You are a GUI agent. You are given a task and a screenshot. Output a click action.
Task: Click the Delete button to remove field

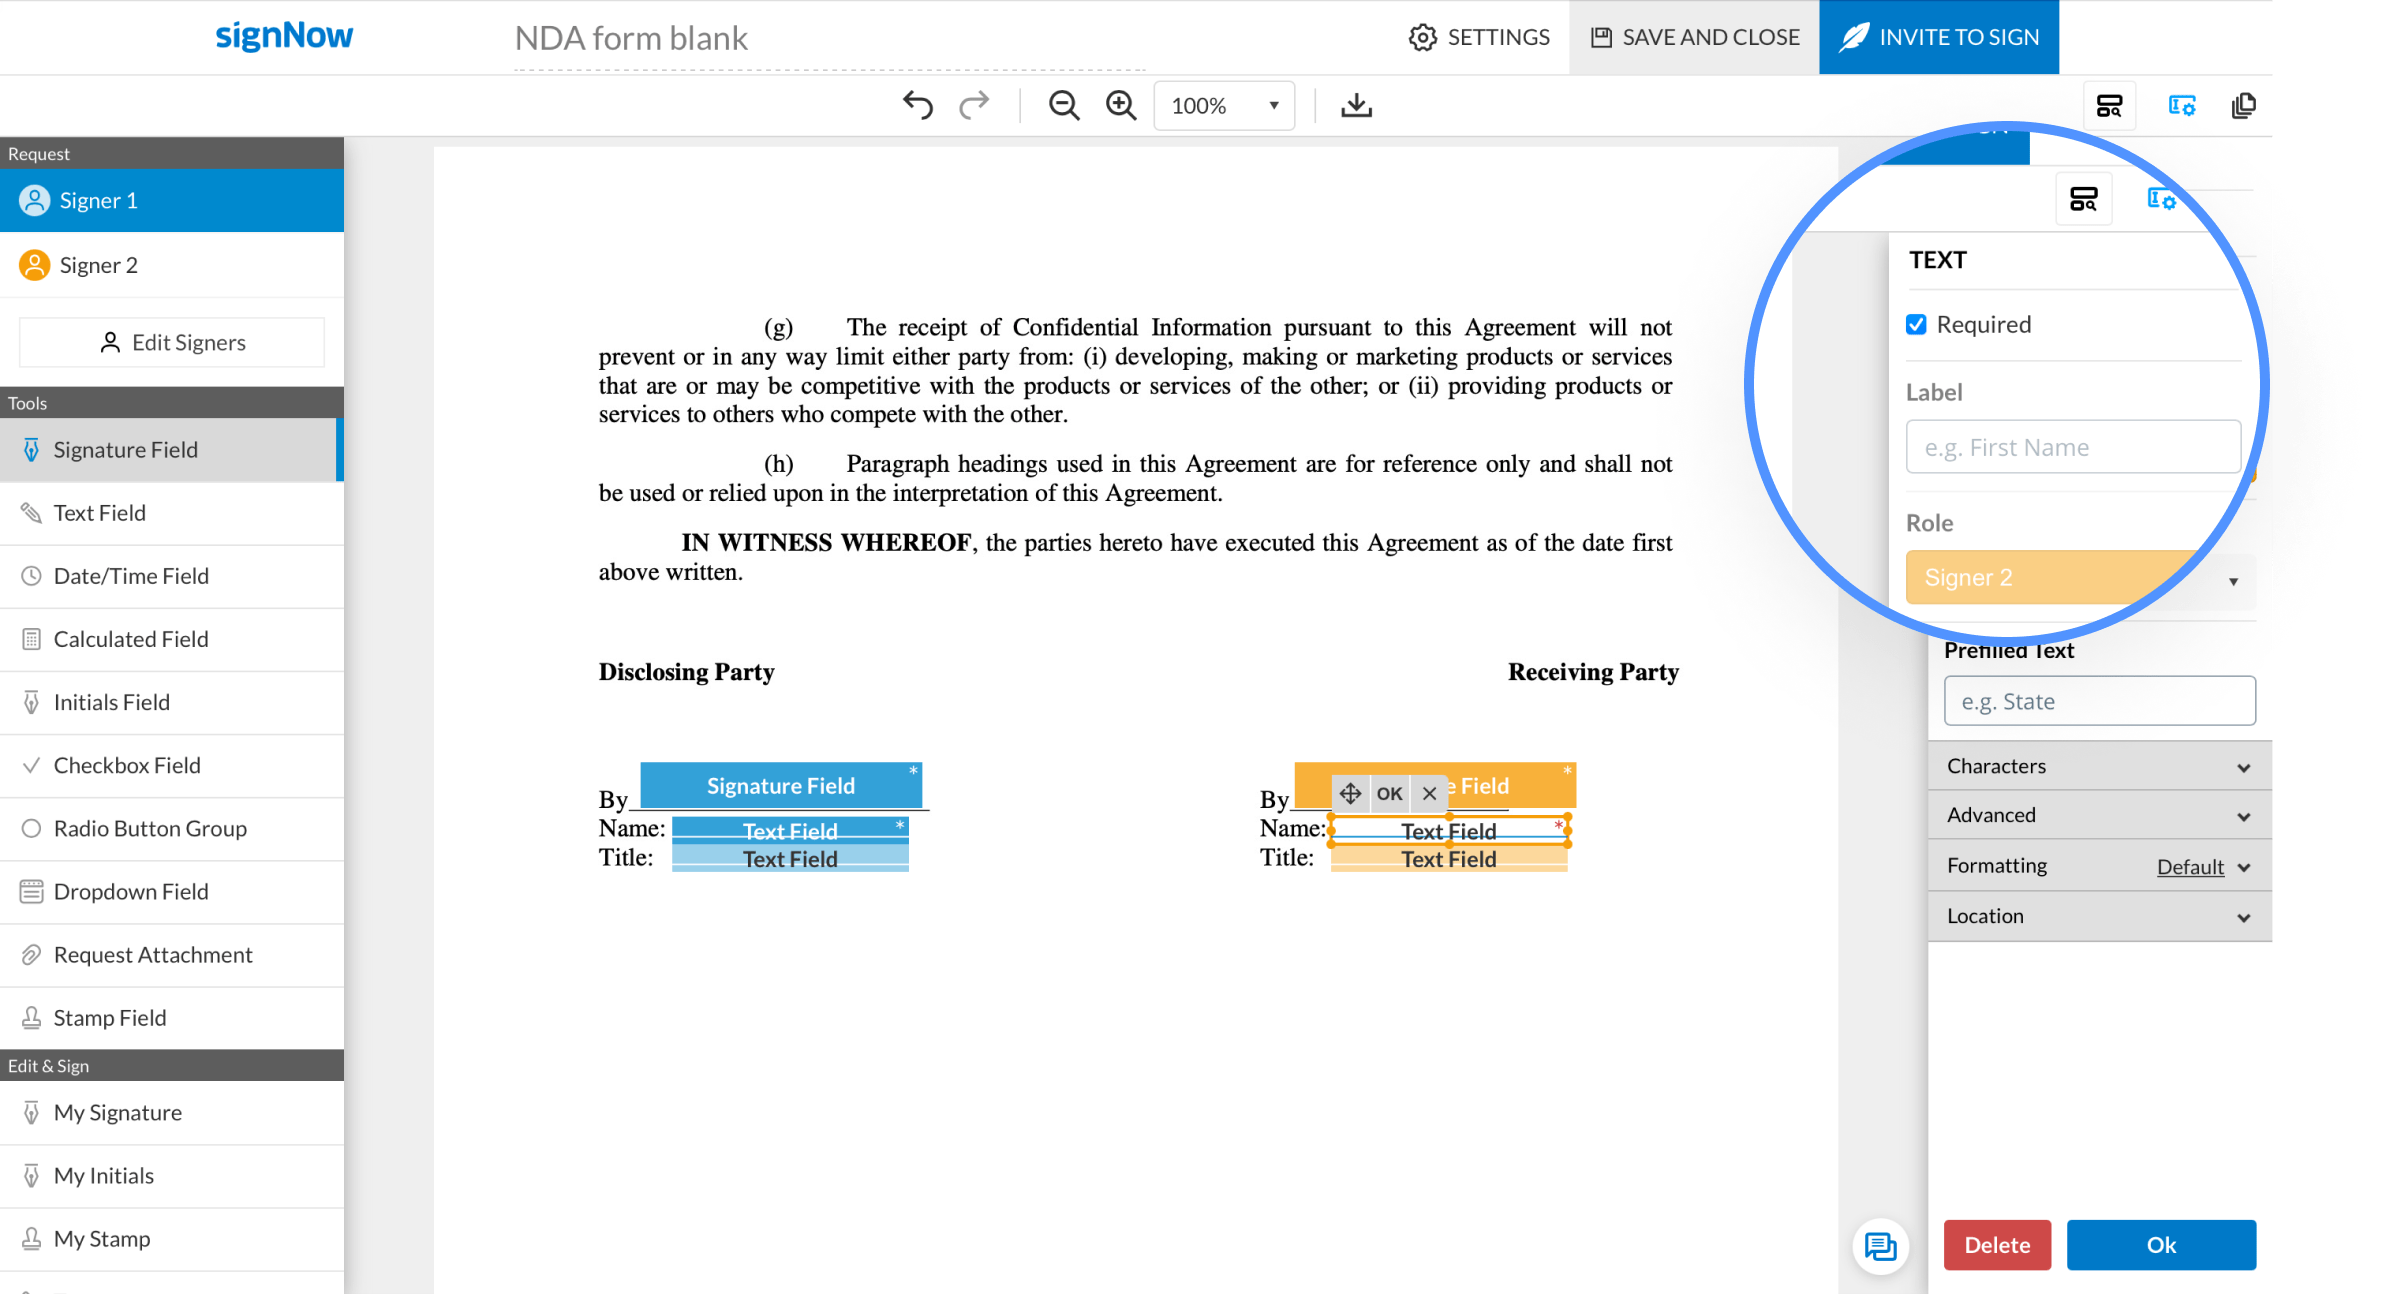click(2000, 1245)
